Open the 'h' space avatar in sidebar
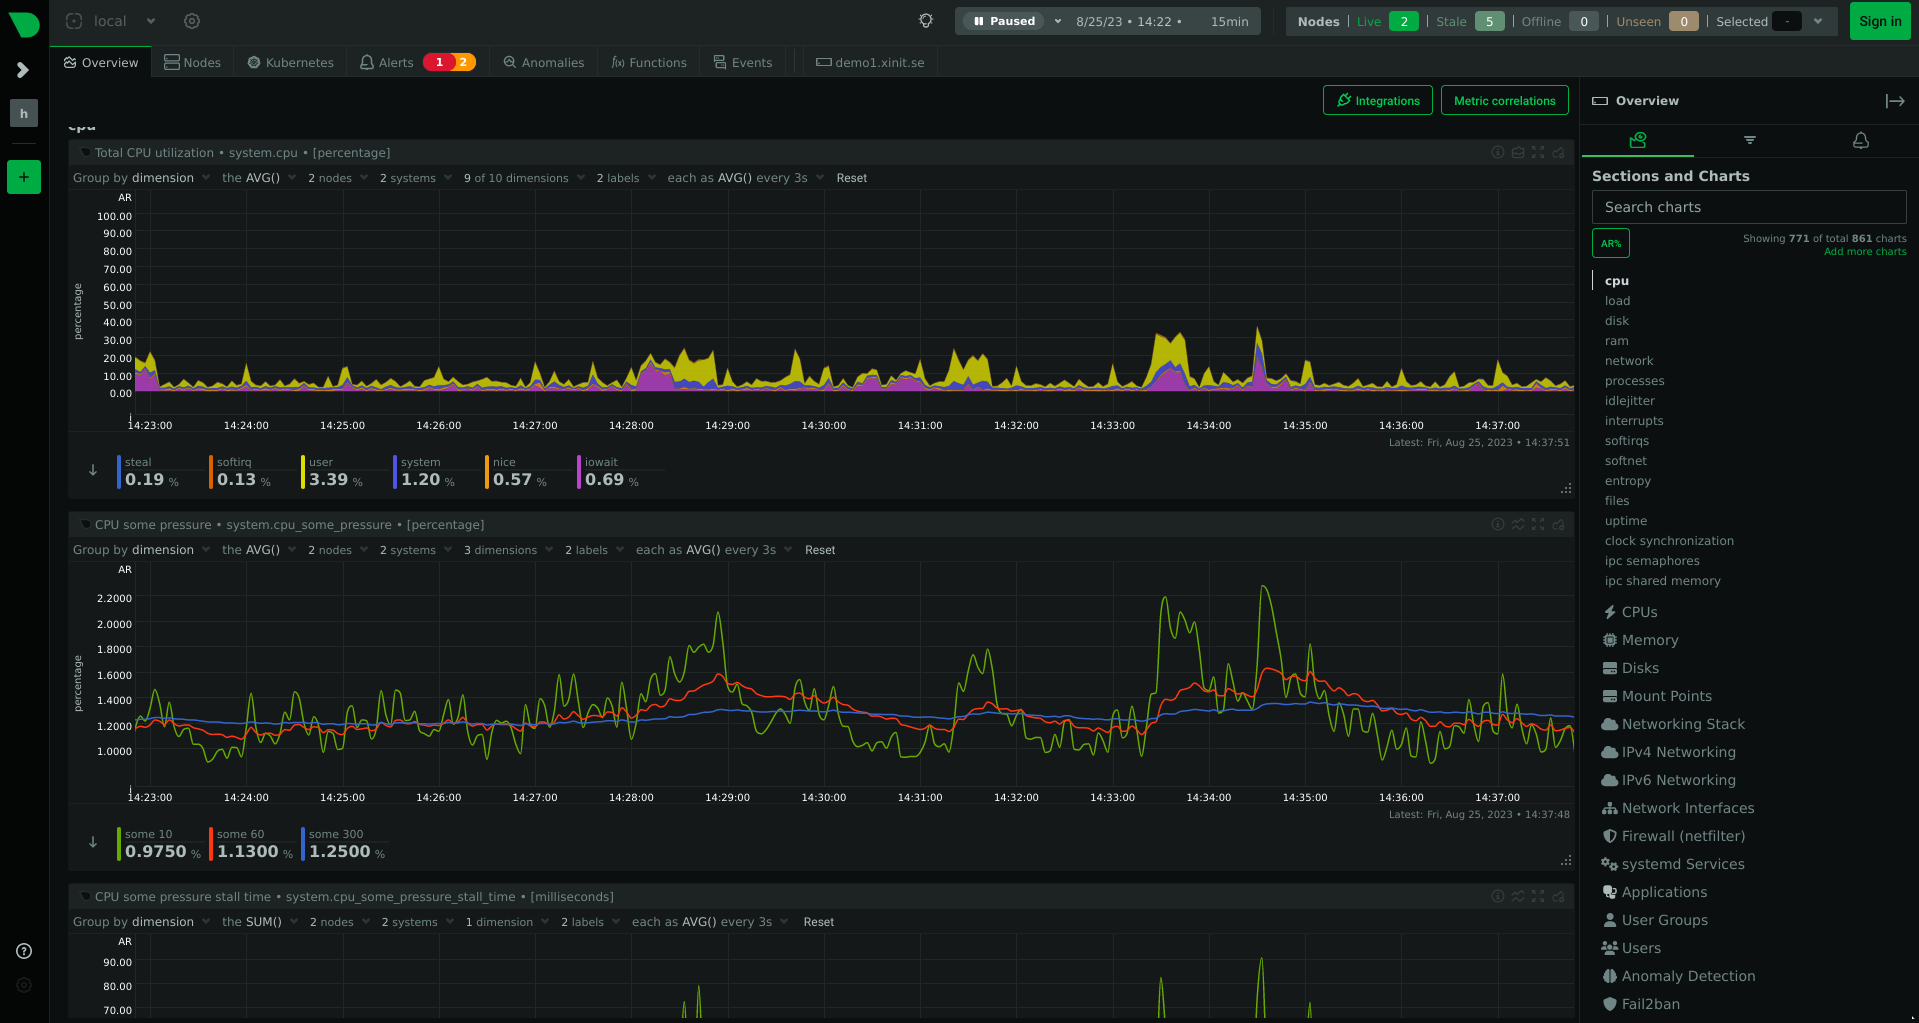 click(24, 113)
